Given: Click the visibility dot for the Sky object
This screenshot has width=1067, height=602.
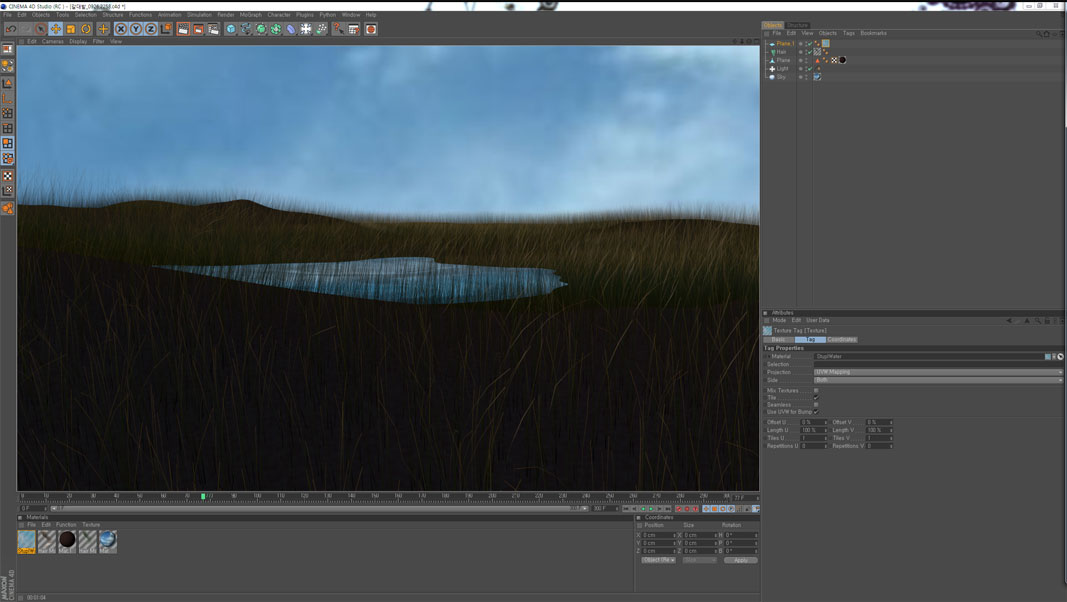Looking at the screenshot, I should click(x=800, y=76).
